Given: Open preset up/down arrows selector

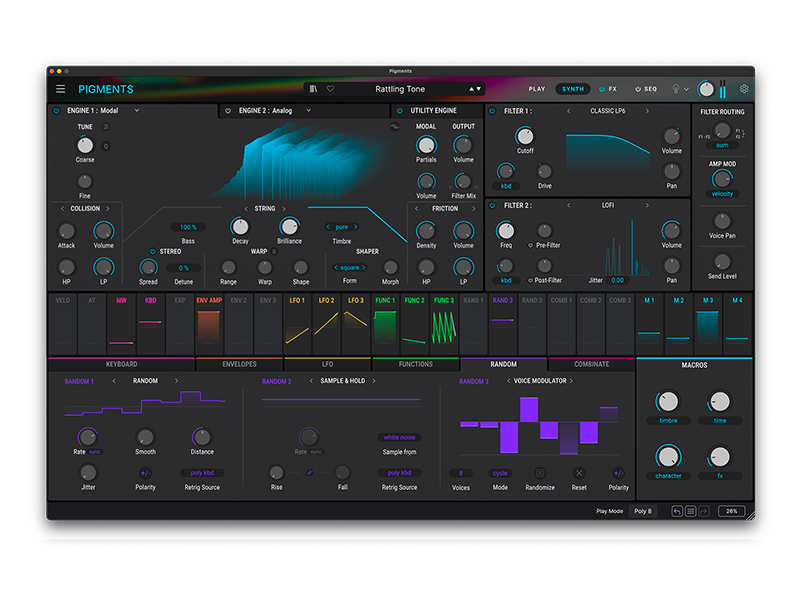Looking at the screenshot, I should click(475, 89).
